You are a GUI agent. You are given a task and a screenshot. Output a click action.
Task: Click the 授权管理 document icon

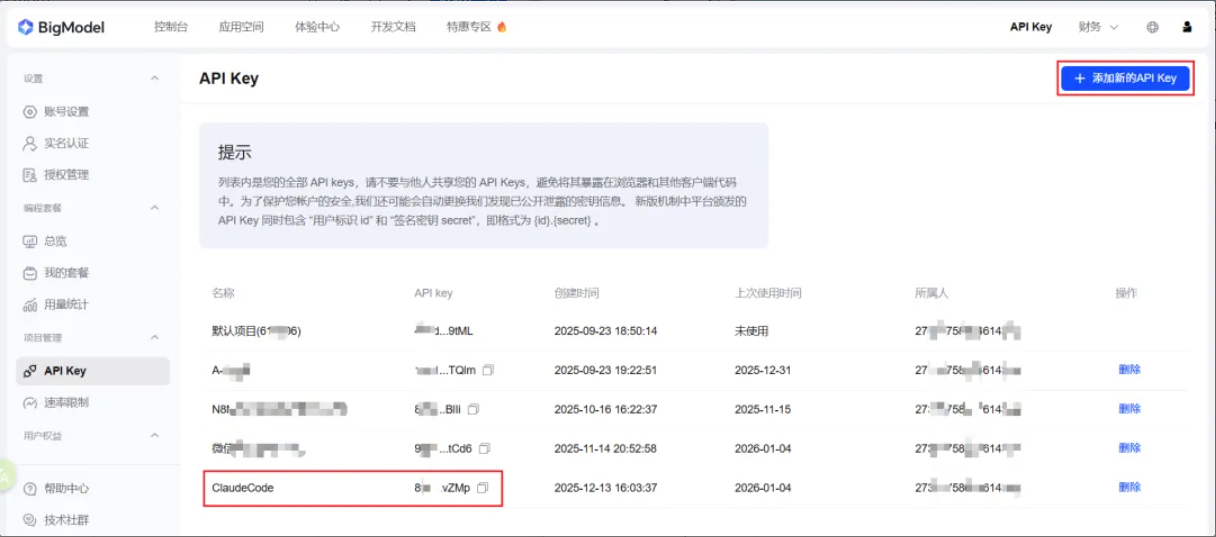(30, 175)
